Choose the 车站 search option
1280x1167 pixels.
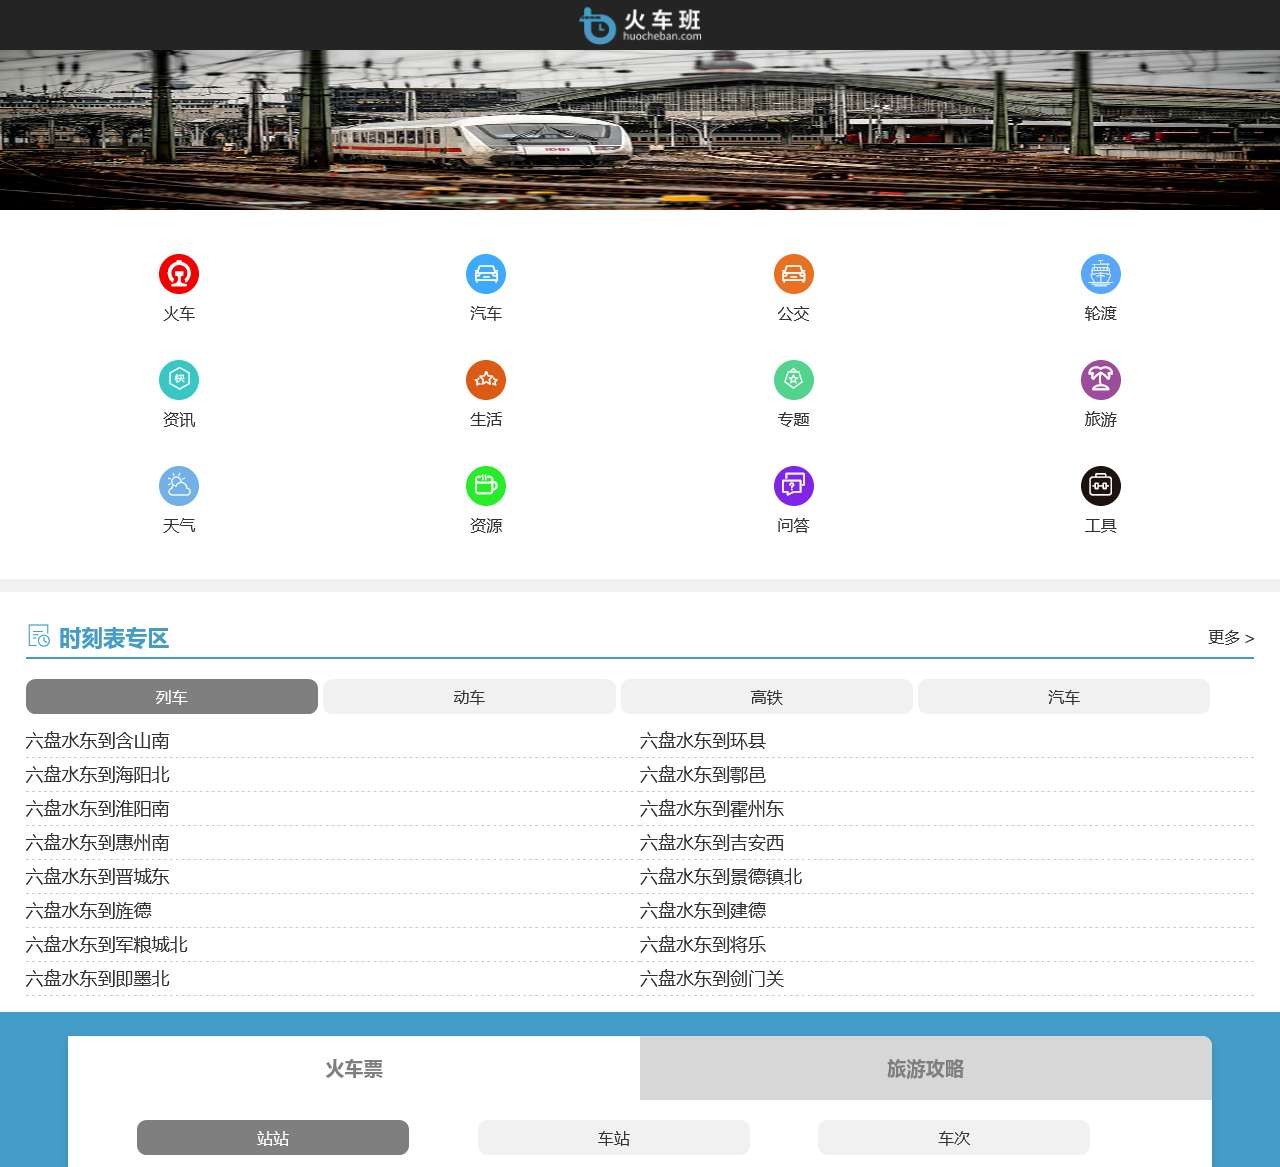613,1138
